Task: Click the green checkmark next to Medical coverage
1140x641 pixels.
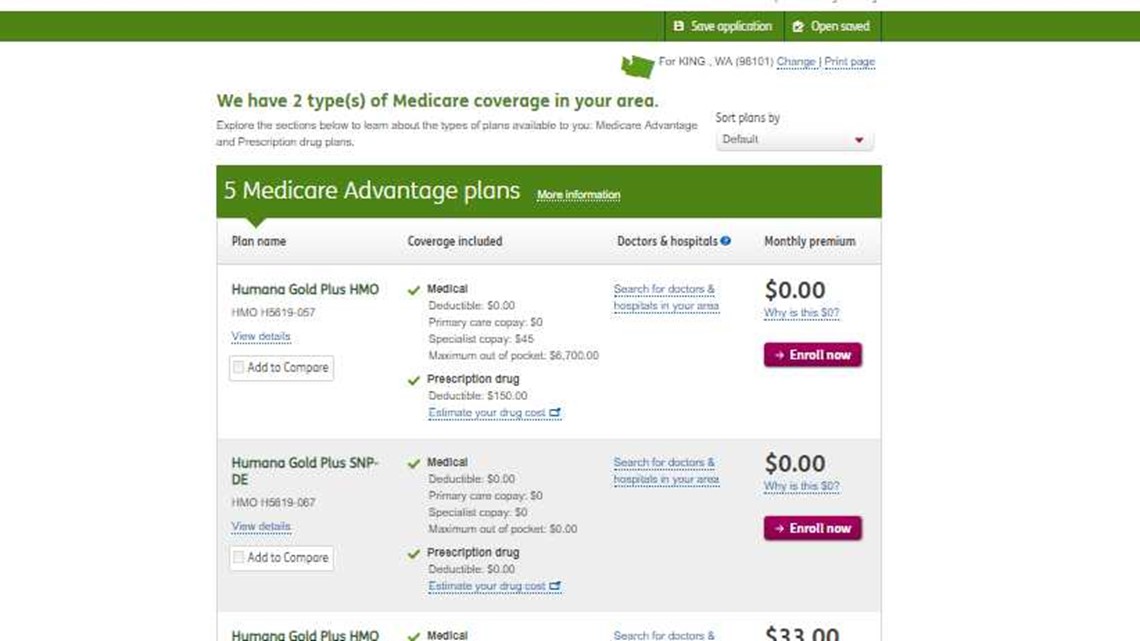Action: [x=413, y=288]
